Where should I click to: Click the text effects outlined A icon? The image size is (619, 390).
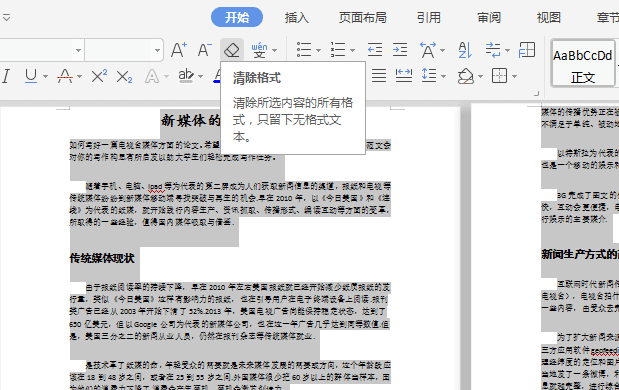tap(152, 76)
